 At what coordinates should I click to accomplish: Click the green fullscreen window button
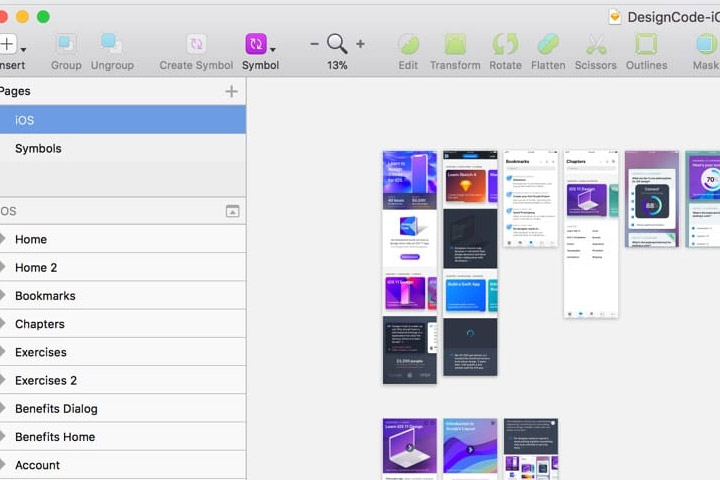click(x=43, y=17)
